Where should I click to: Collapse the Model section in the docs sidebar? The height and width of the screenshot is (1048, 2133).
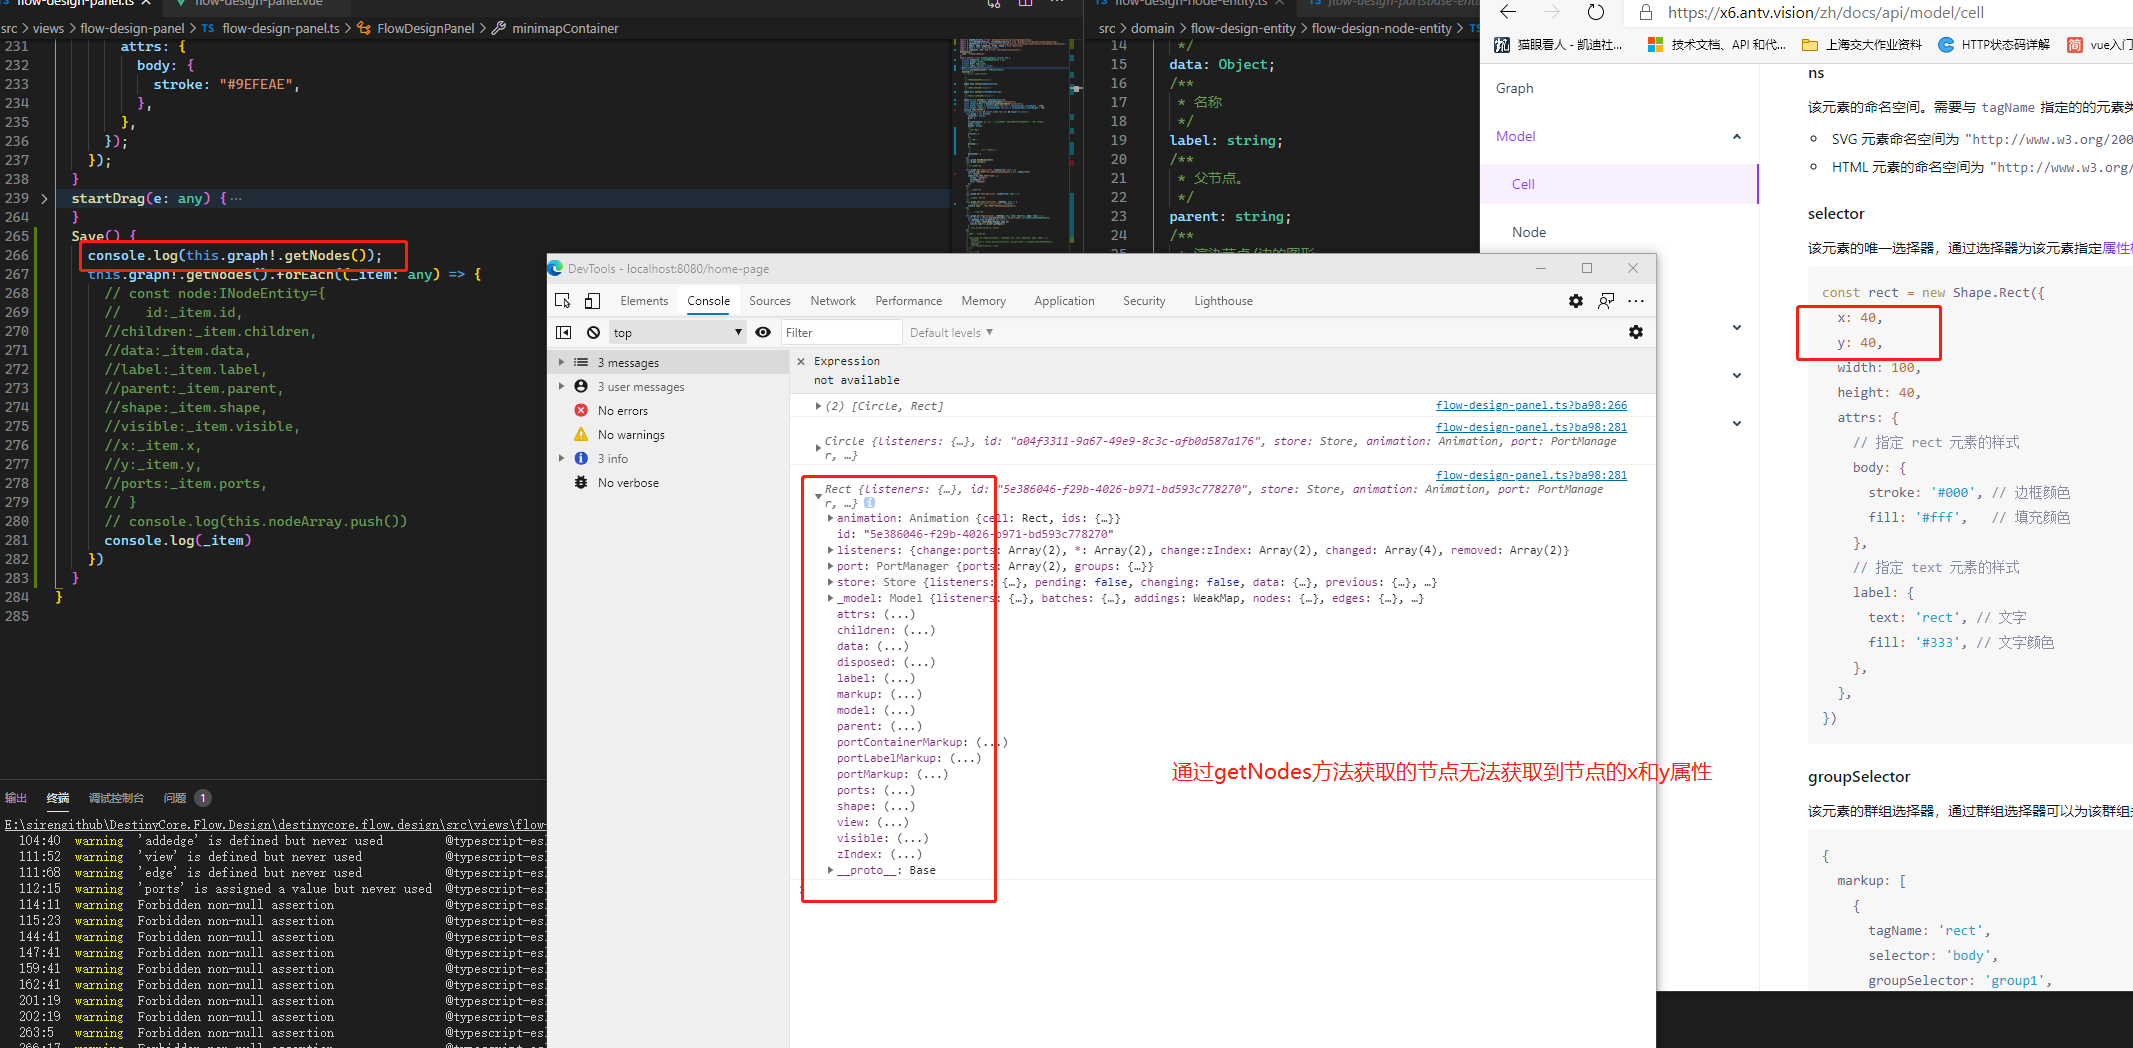1737,136
